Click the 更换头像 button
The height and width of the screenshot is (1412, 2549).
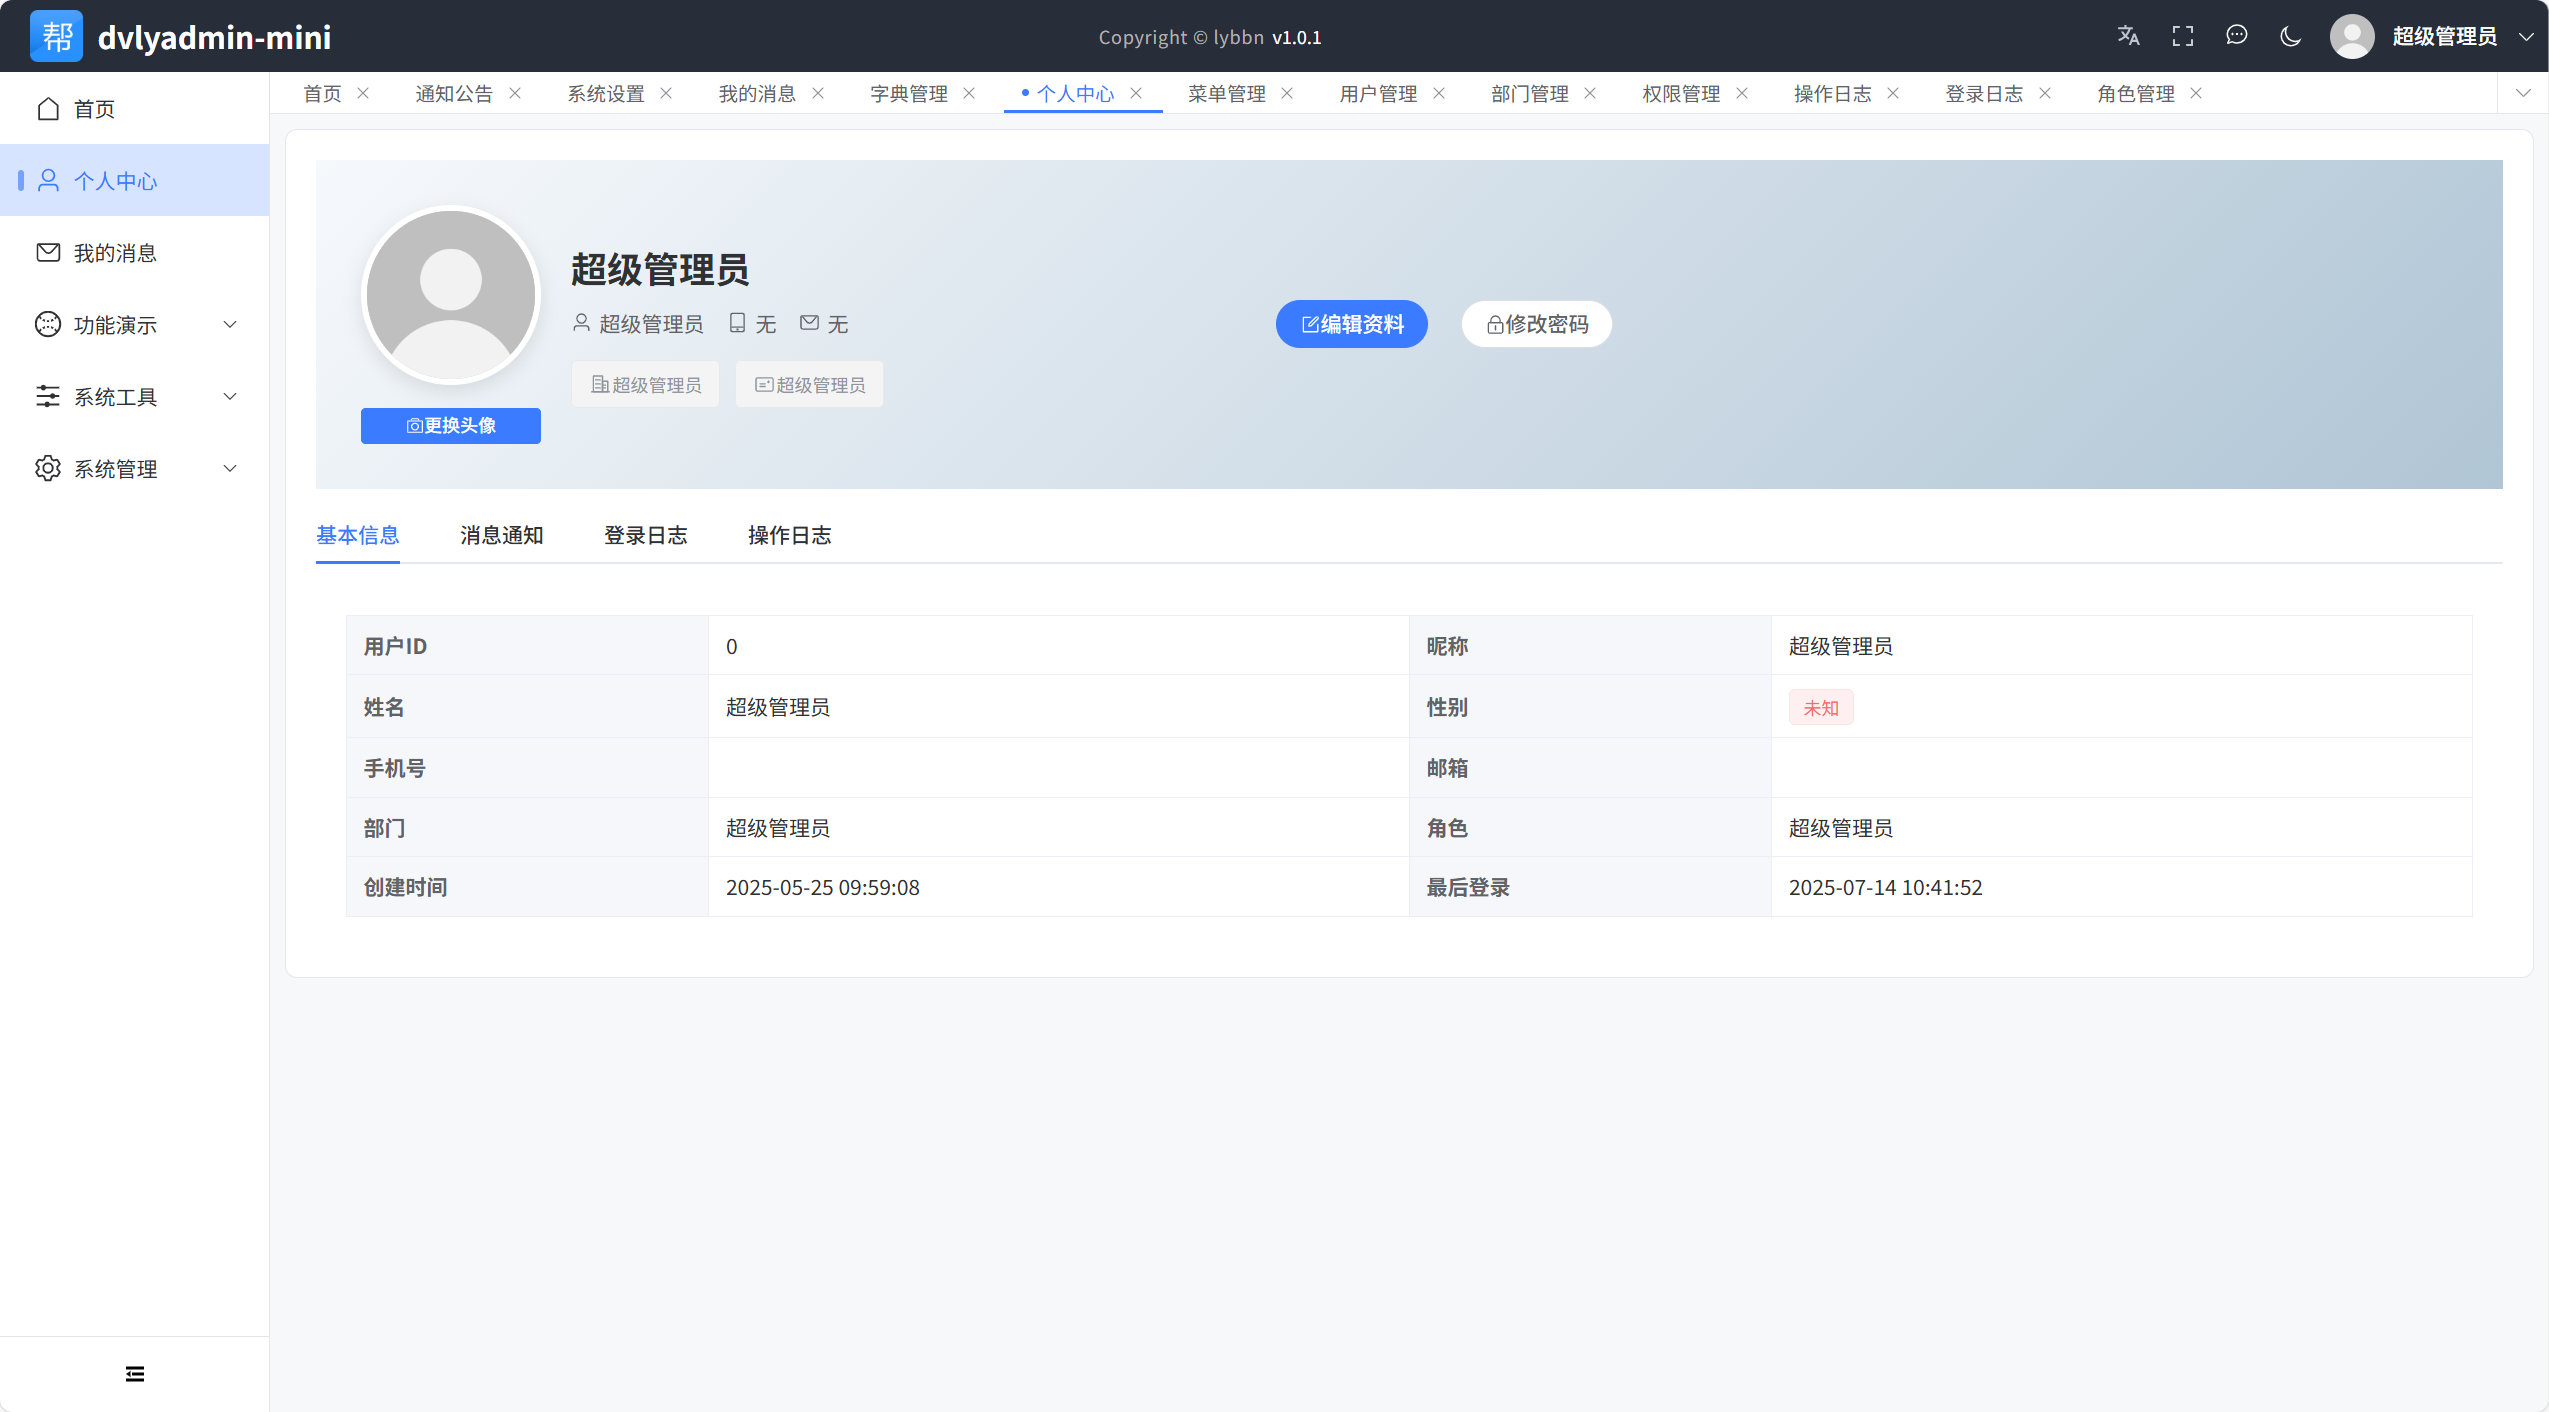pos(451,426)
